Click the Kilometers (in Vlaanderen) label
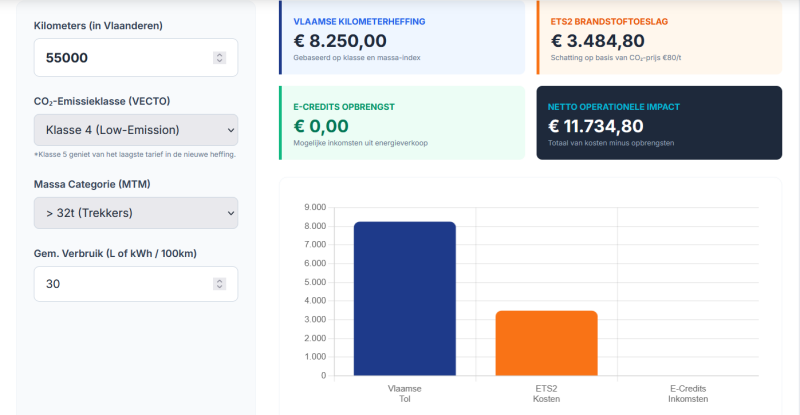Screen dimensions: 800x415 pos(99,25)
